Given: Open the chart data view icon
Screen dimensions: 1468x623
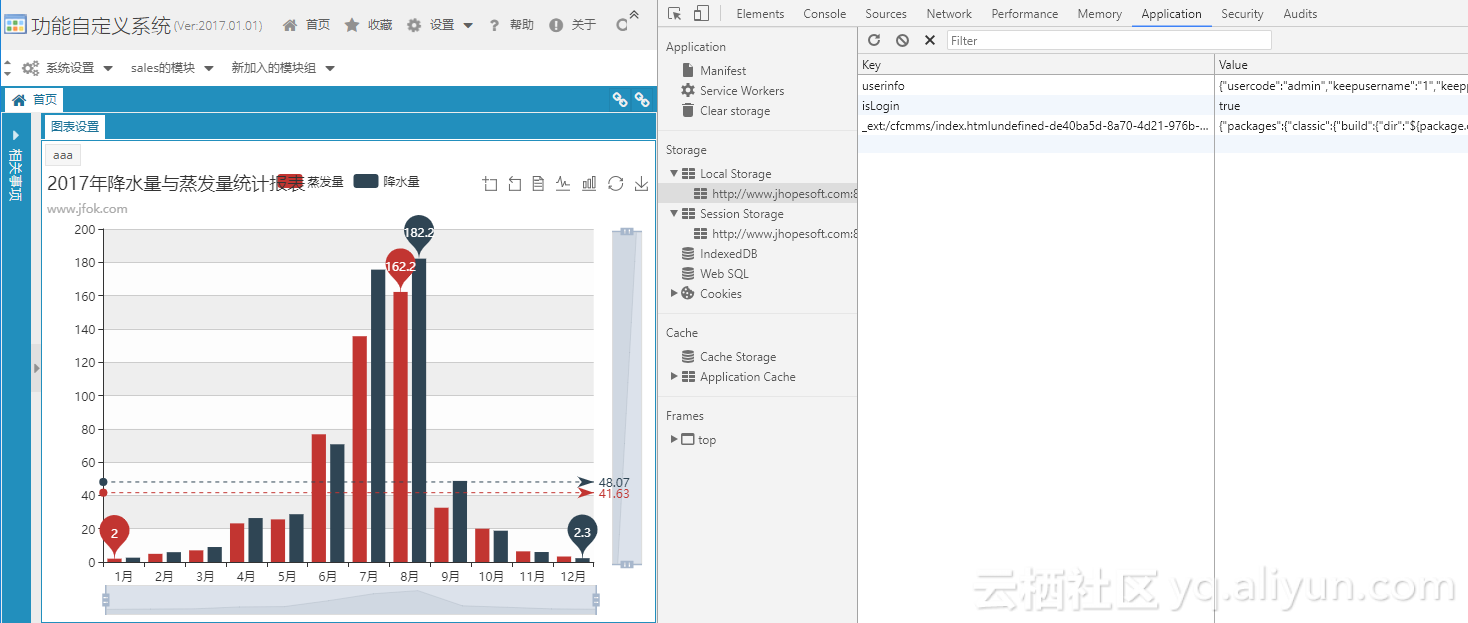Looking at the screenshot, I should (x=538, y=183).
